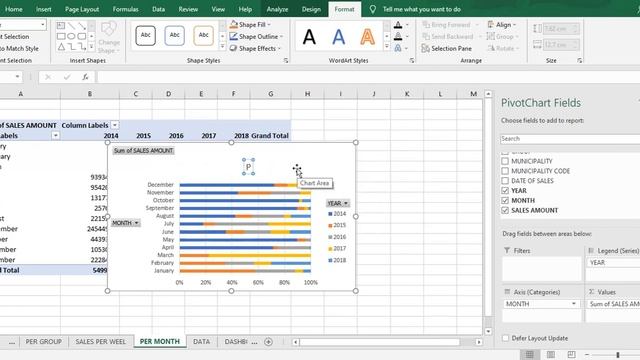Image resolution: width=640 pixels, height=360 pixels.
Task: Switch to the Analyze ribbon tab
Action: [277, 9]
